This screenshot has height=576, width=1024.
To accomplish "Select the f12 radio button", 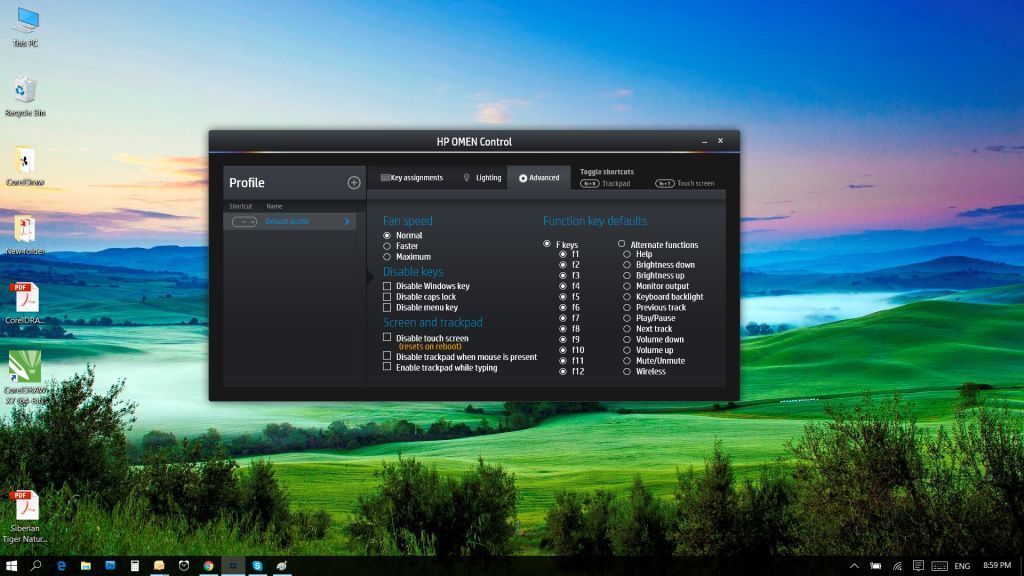I will [x=563, y=372].
